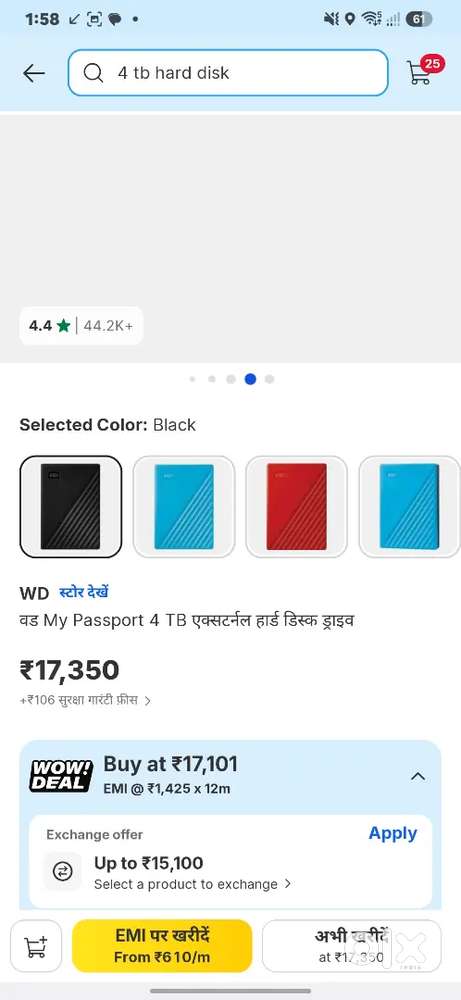Viewport: 461px width, 1000px height.
Task: Tap the add-to-cart icon at bottom left
Action: pos(36,945)
